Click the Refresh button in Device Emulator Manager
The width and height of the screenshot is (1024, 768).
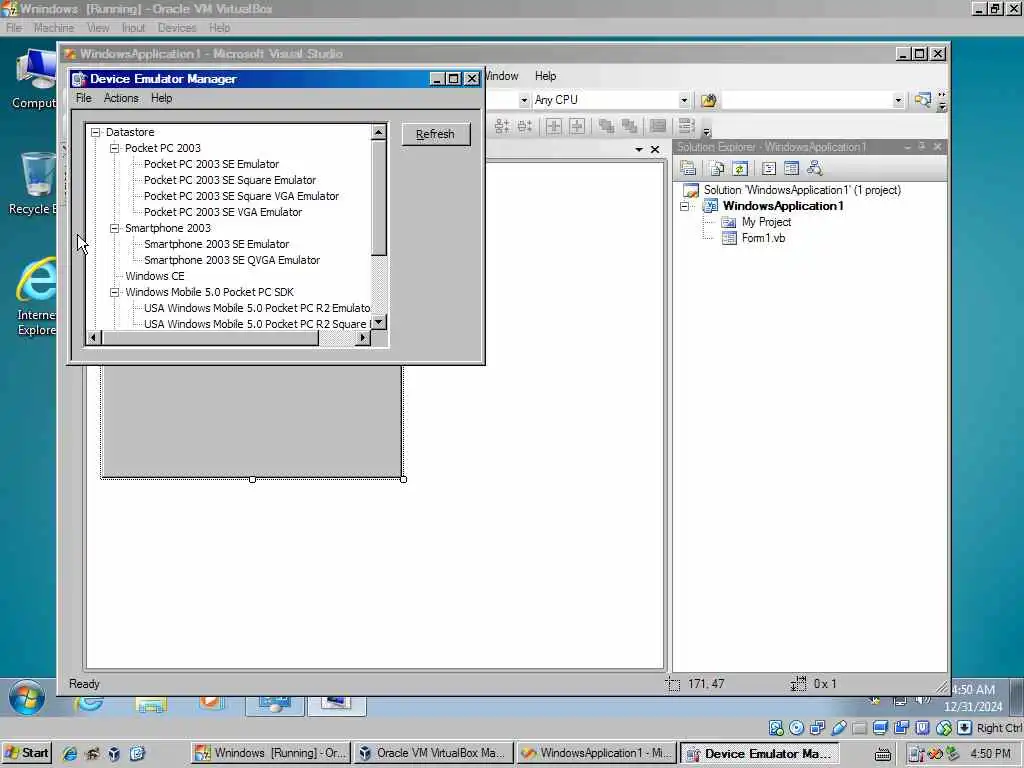436,134
